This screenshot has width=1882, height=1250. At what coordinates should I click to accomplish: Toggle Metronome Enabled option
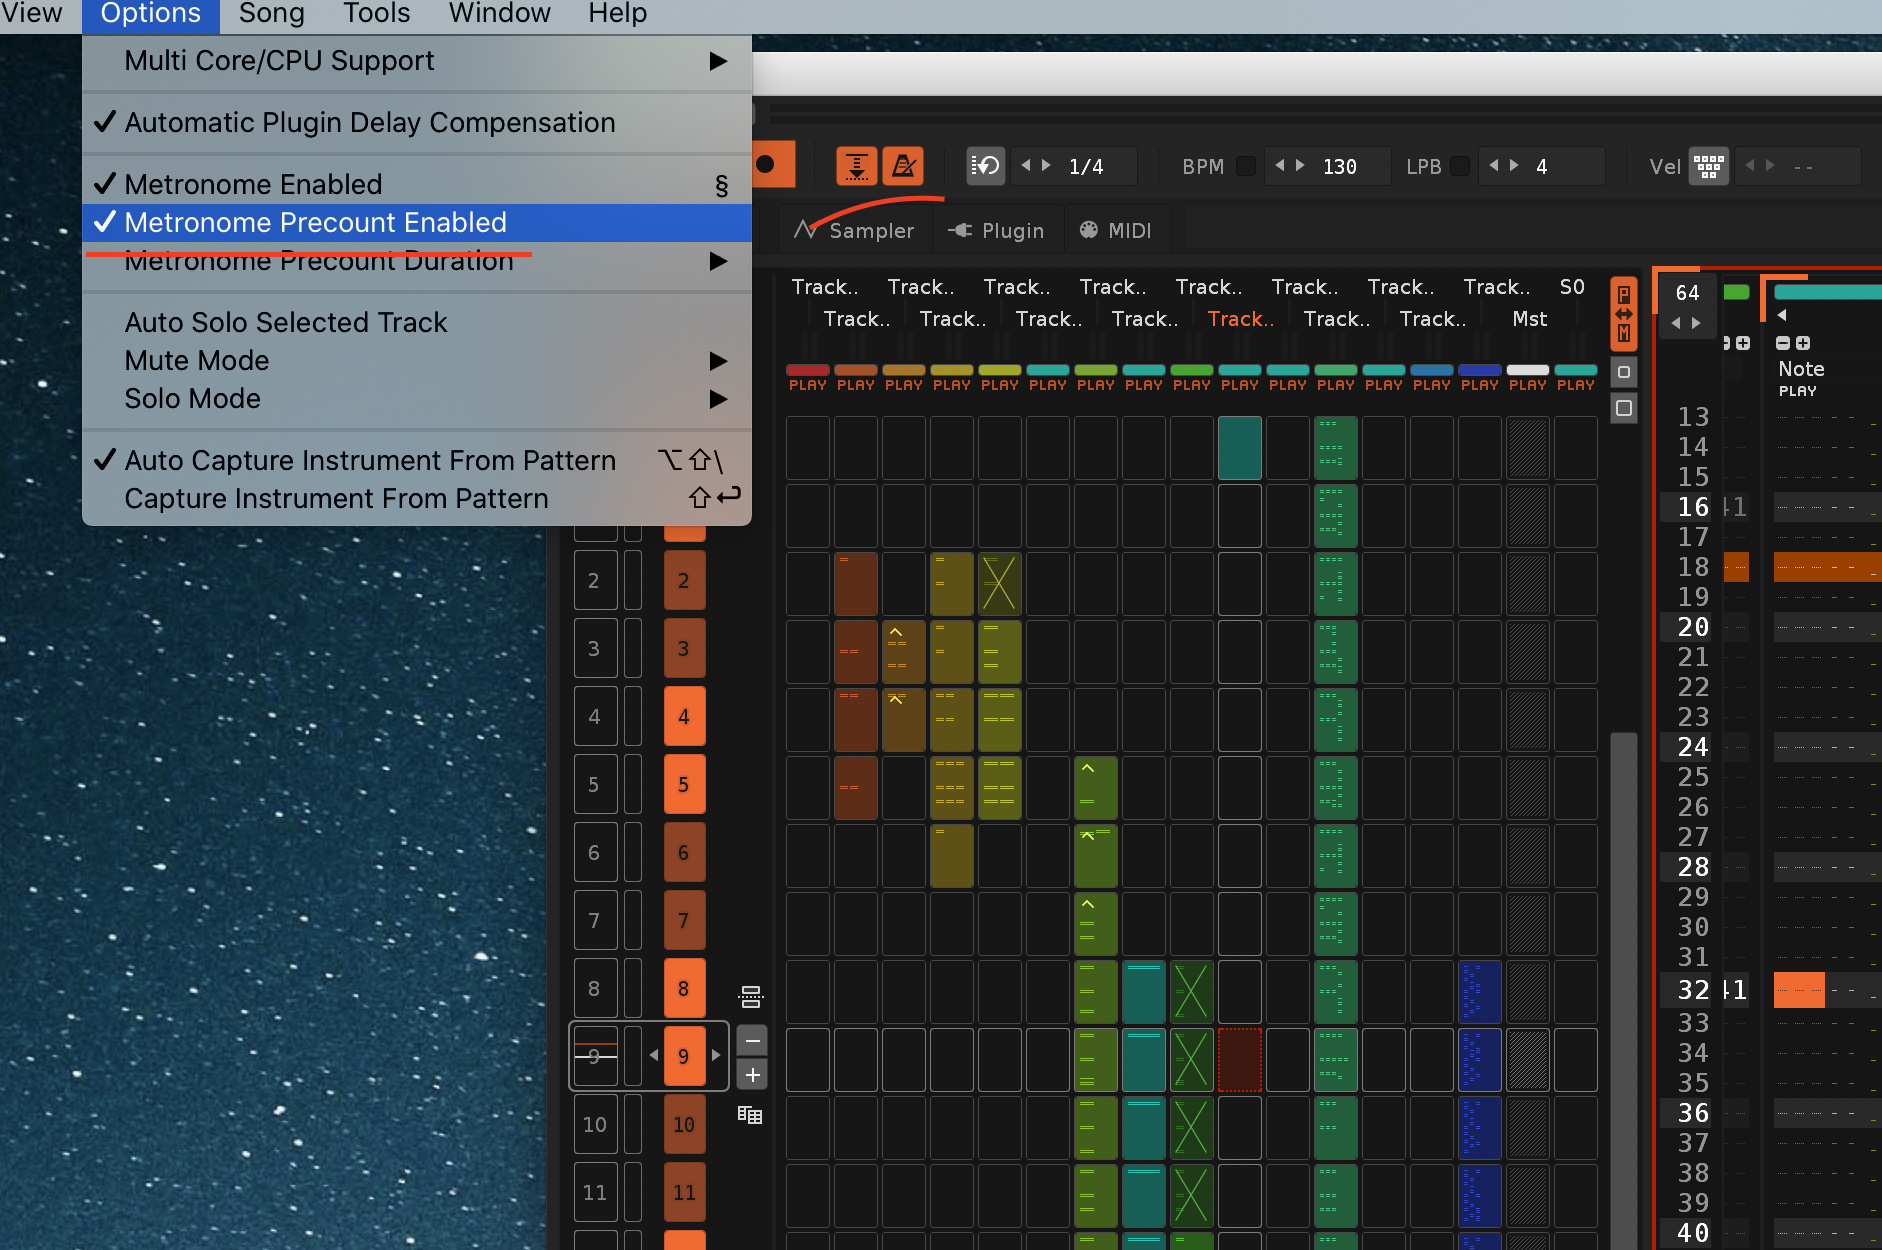click(x=416, y=184)
